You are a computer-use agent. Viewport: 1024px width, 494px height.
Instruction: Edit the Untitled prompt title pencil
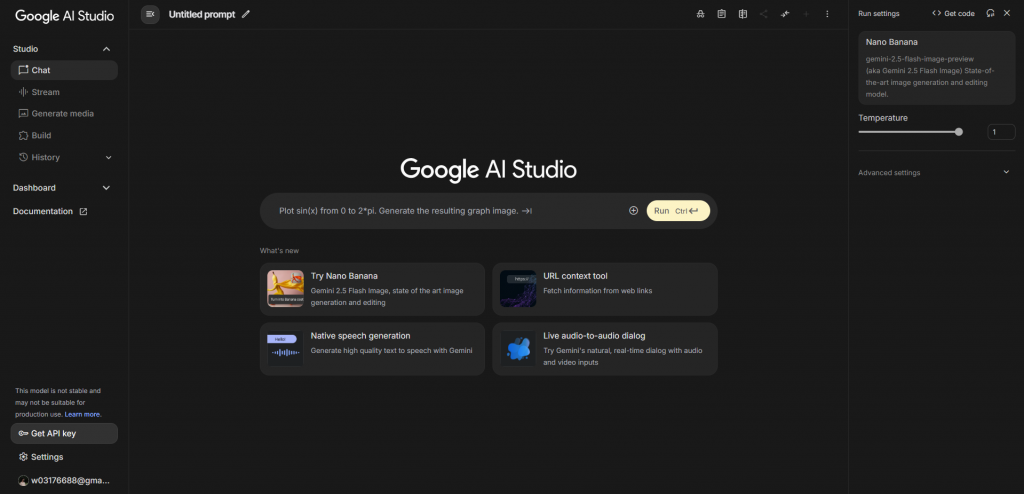pyautogui.click(x=246, y=14)
